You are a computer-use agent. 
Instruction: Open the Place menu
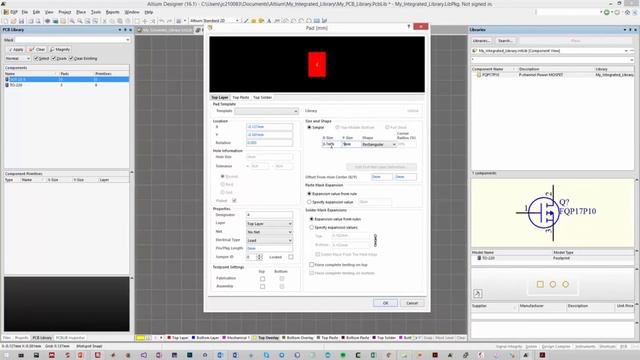point(81,12)
